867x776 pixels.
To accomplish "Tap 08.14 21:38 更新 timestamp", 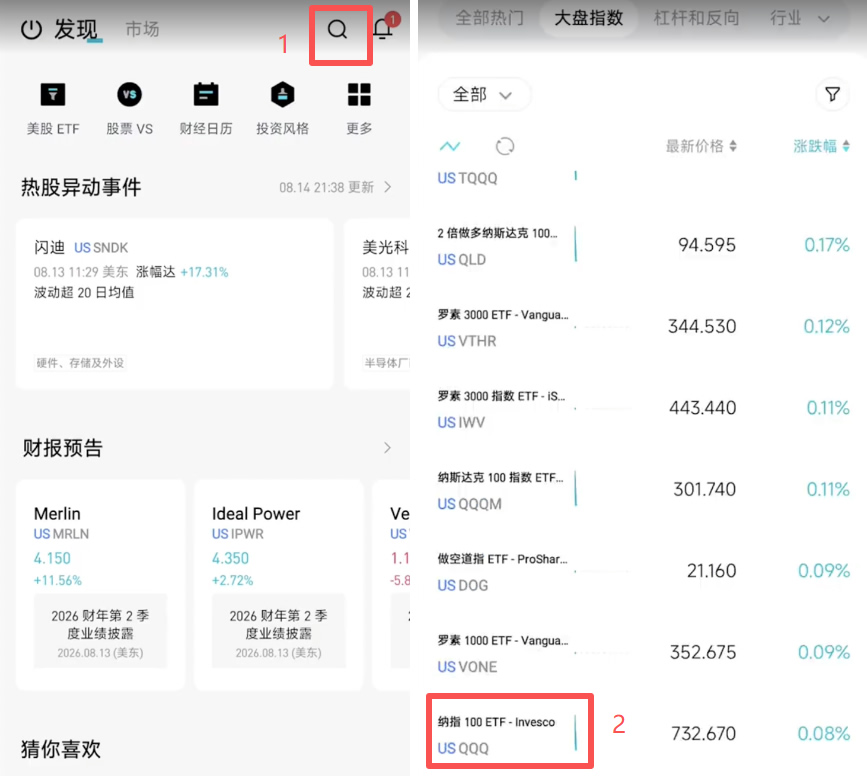I will click(326, 187).
